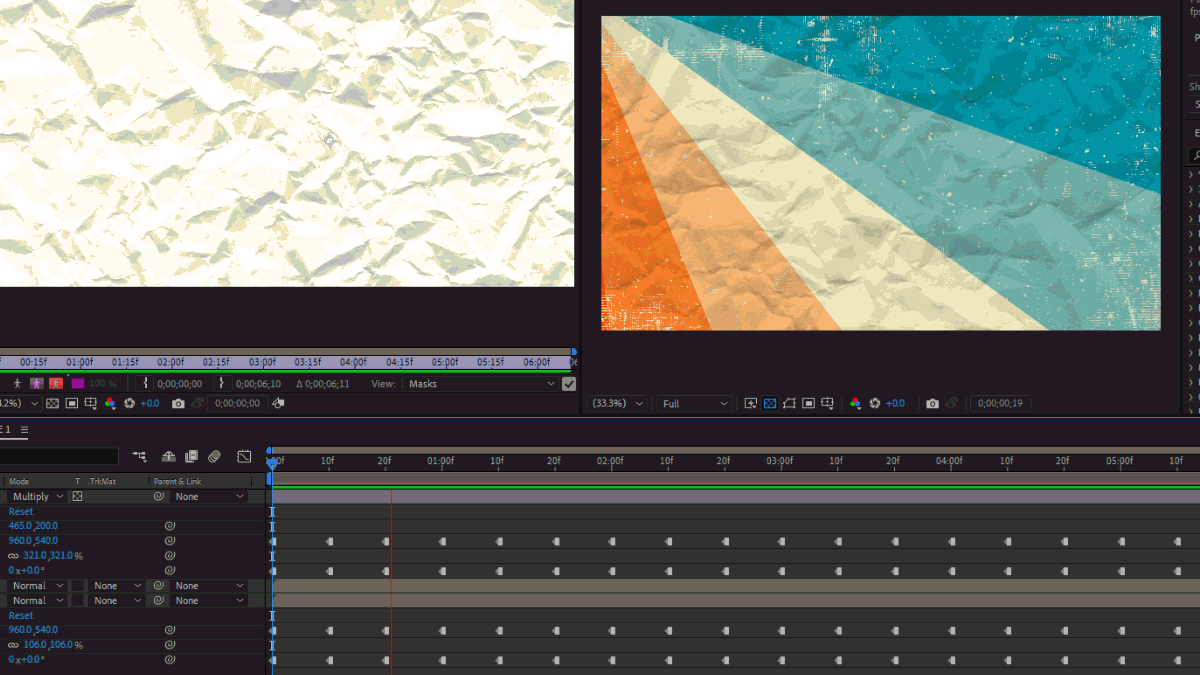Screen dimensions: 1200x675
Task: Click the composition mini-flowchart icon
Action: tap(139, 457)
